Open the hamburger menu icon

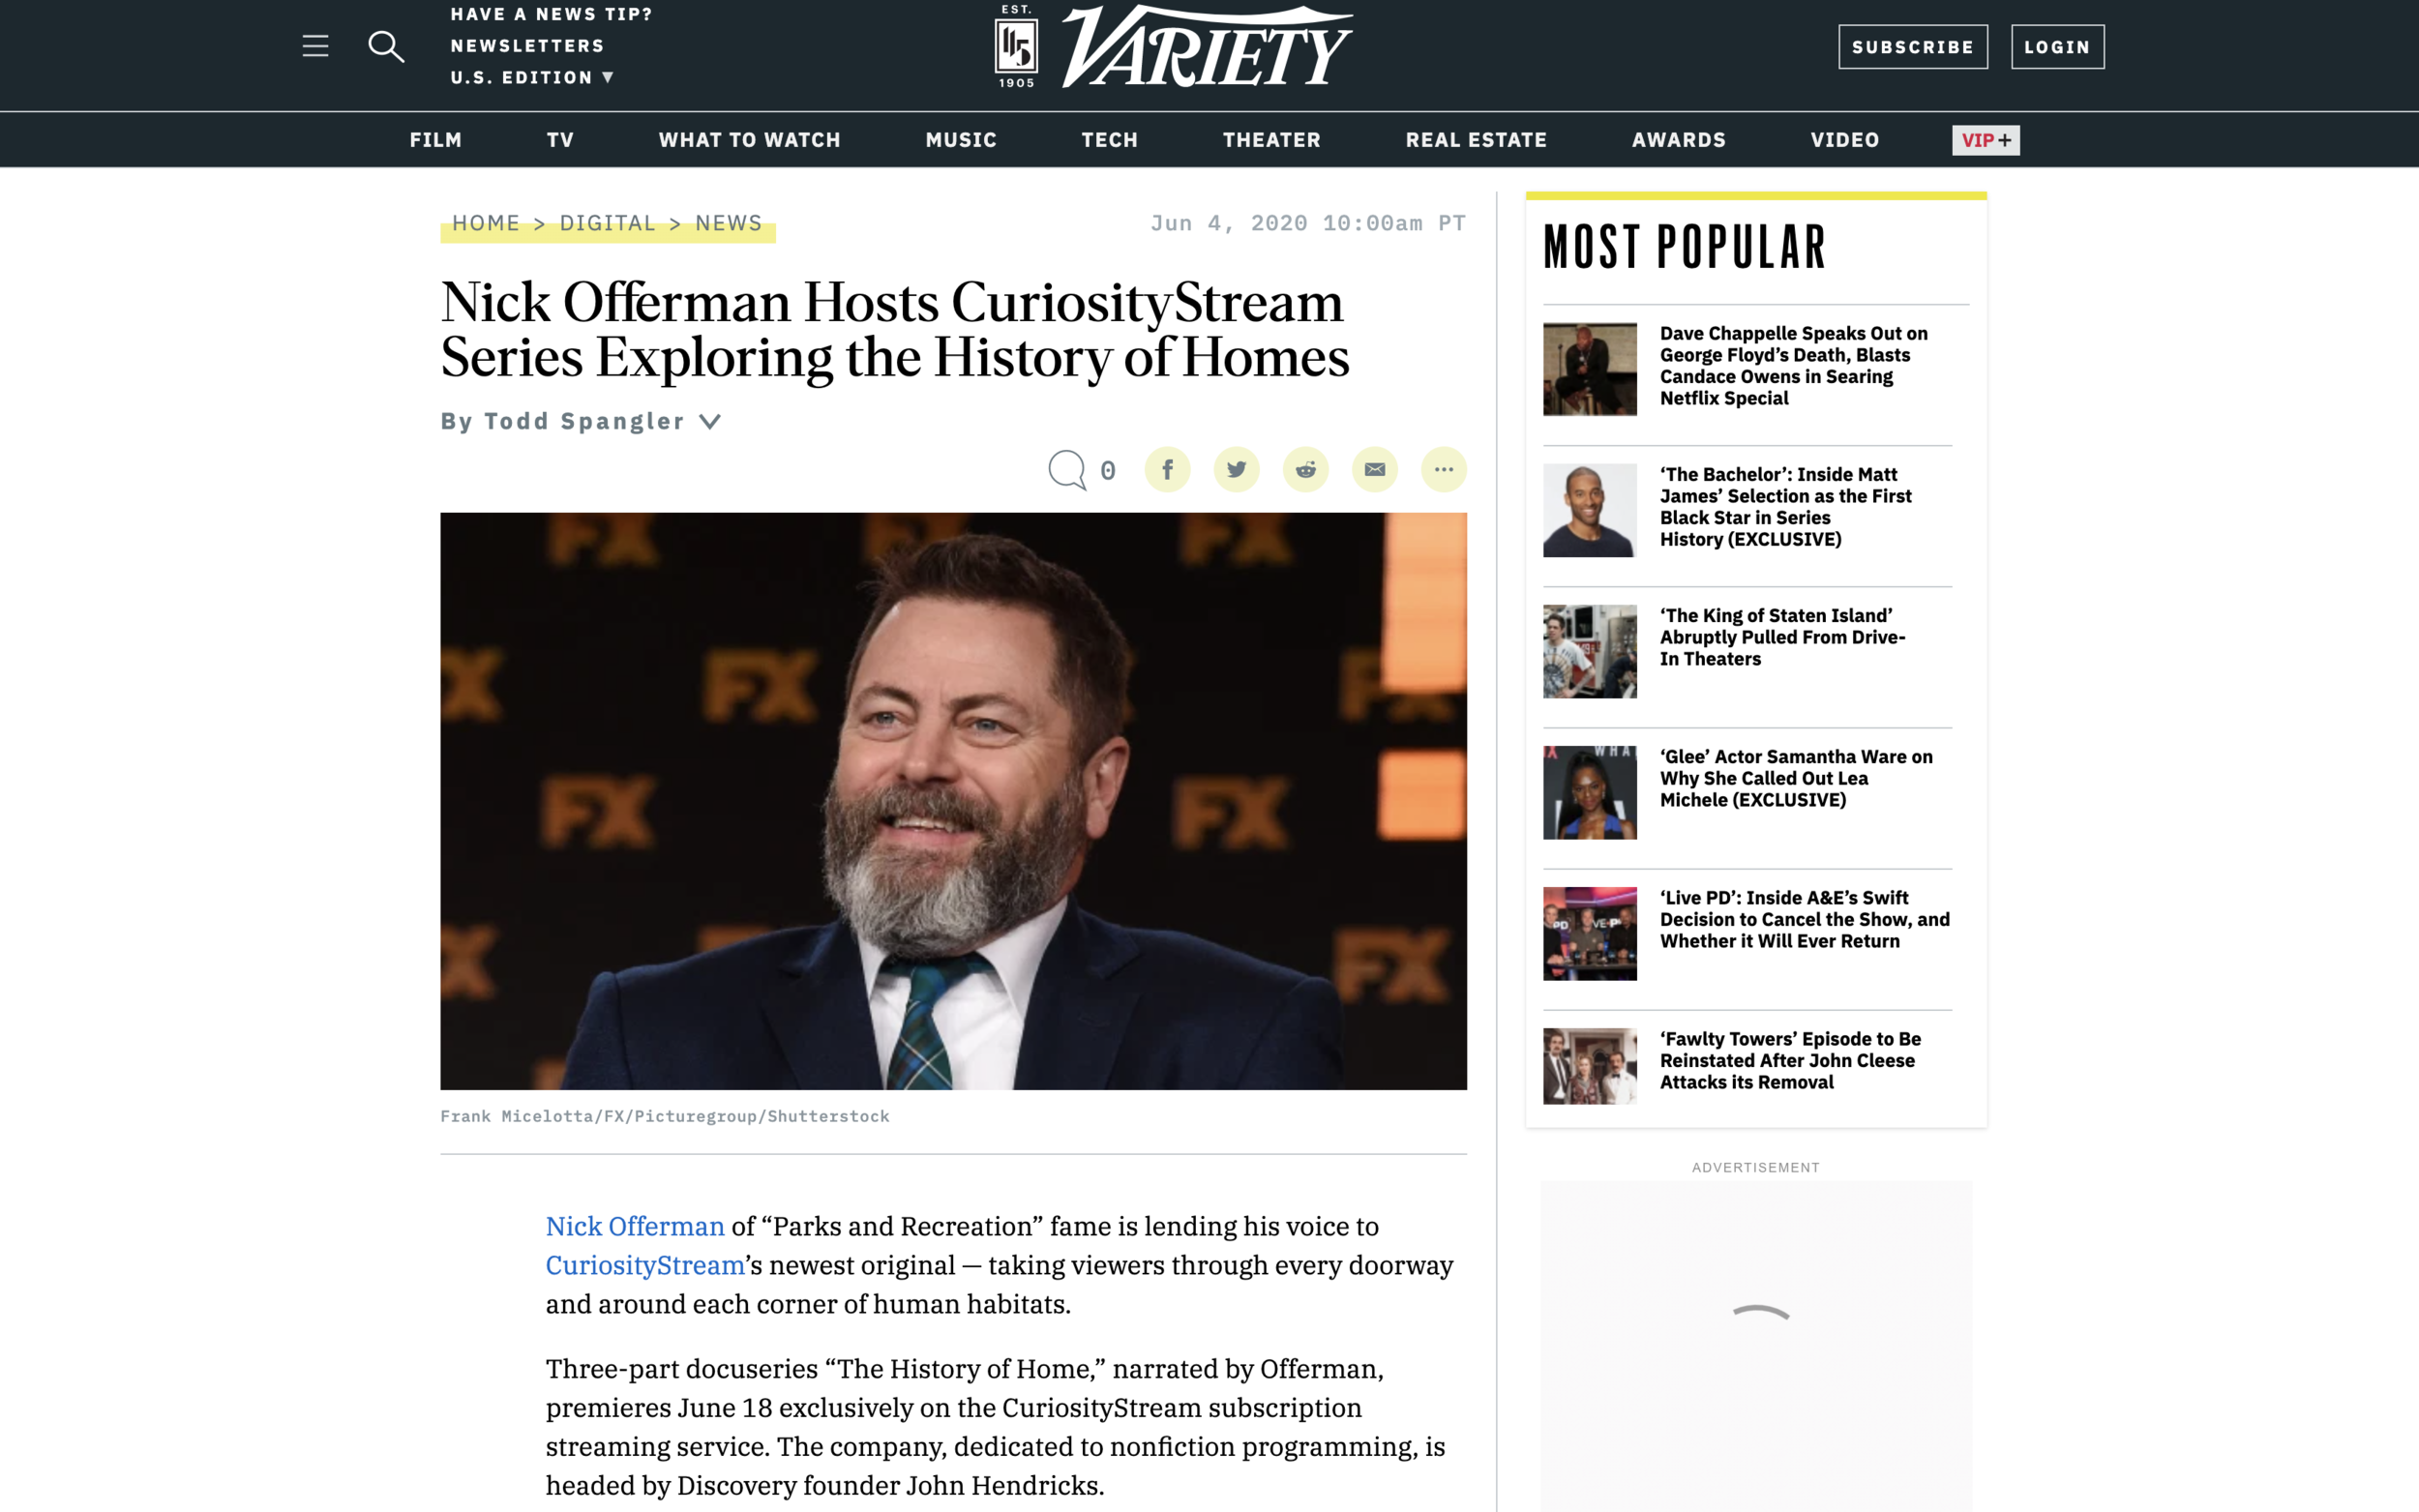tap(315, 46)
